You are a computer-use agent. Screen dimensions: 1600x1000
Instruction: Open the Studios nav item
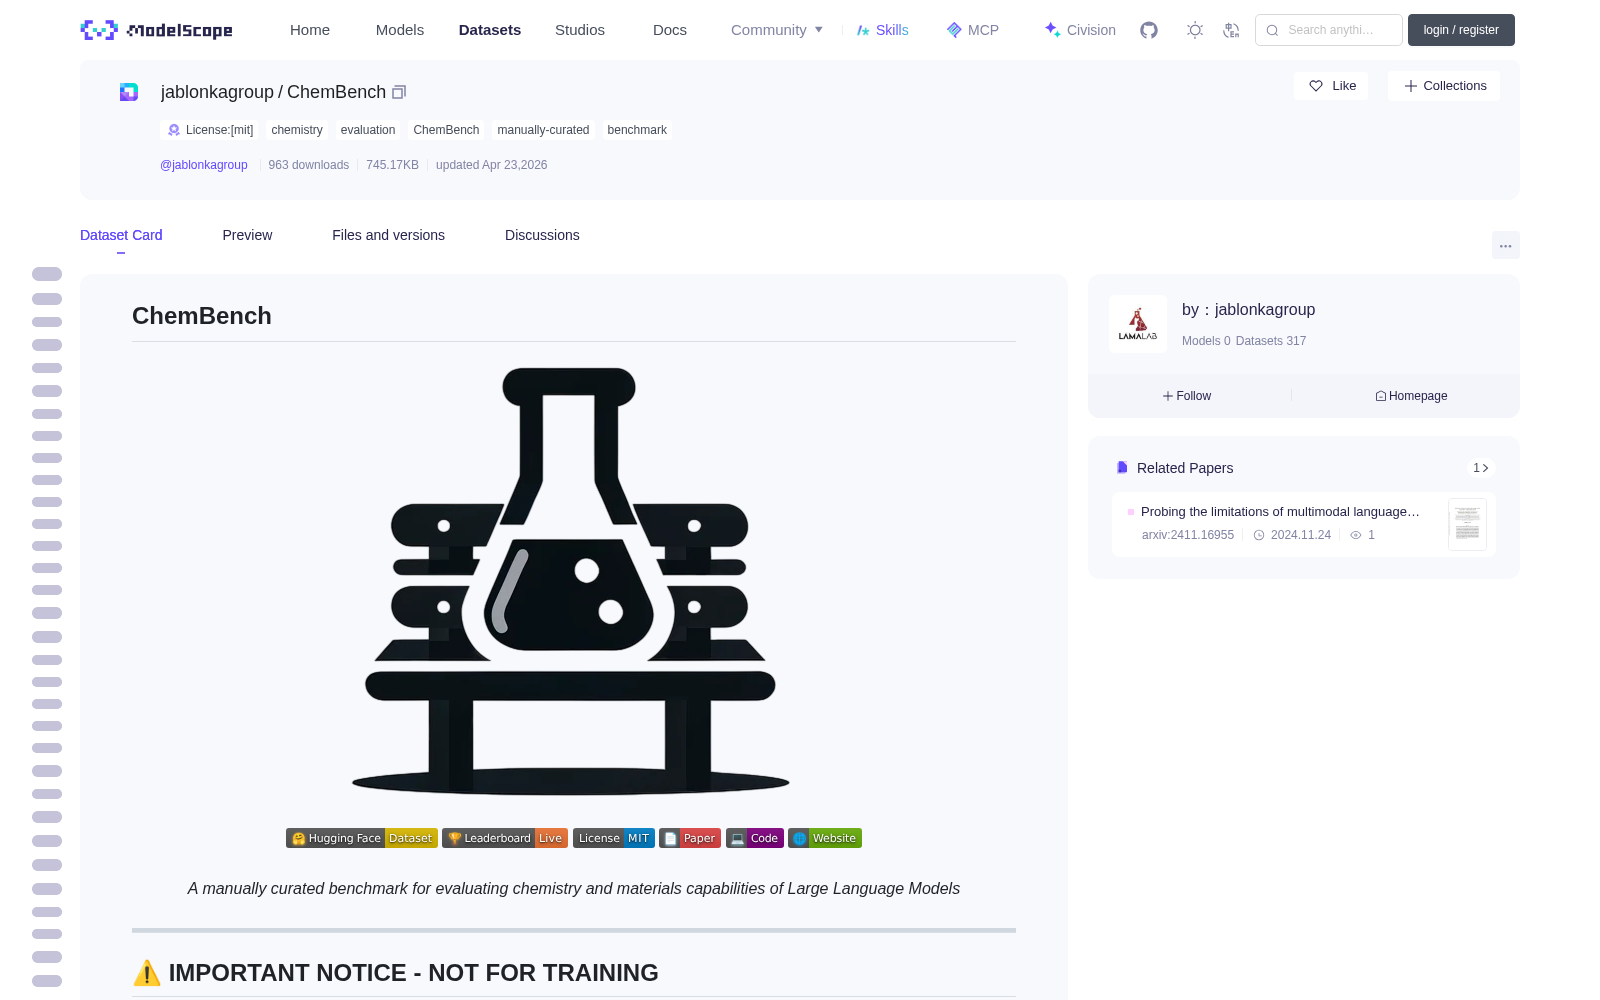(x=580, y=30)
